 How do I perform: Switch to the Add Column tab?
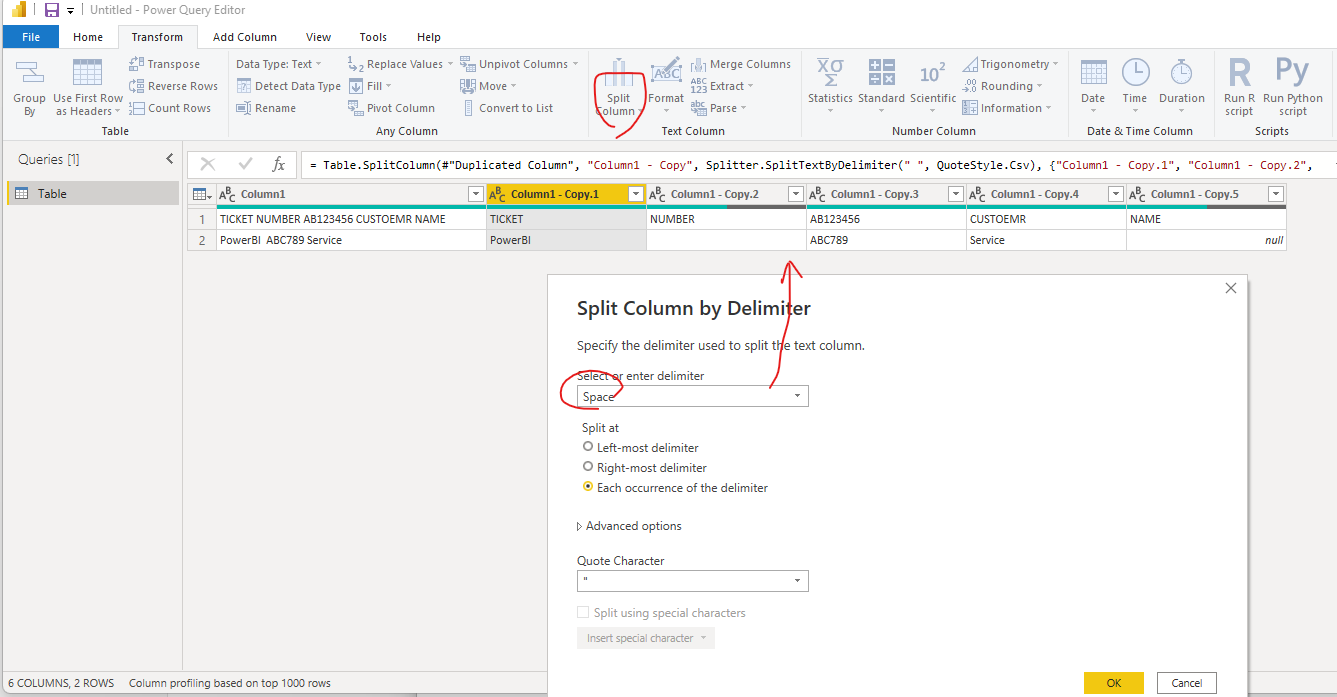click(245, 37)
